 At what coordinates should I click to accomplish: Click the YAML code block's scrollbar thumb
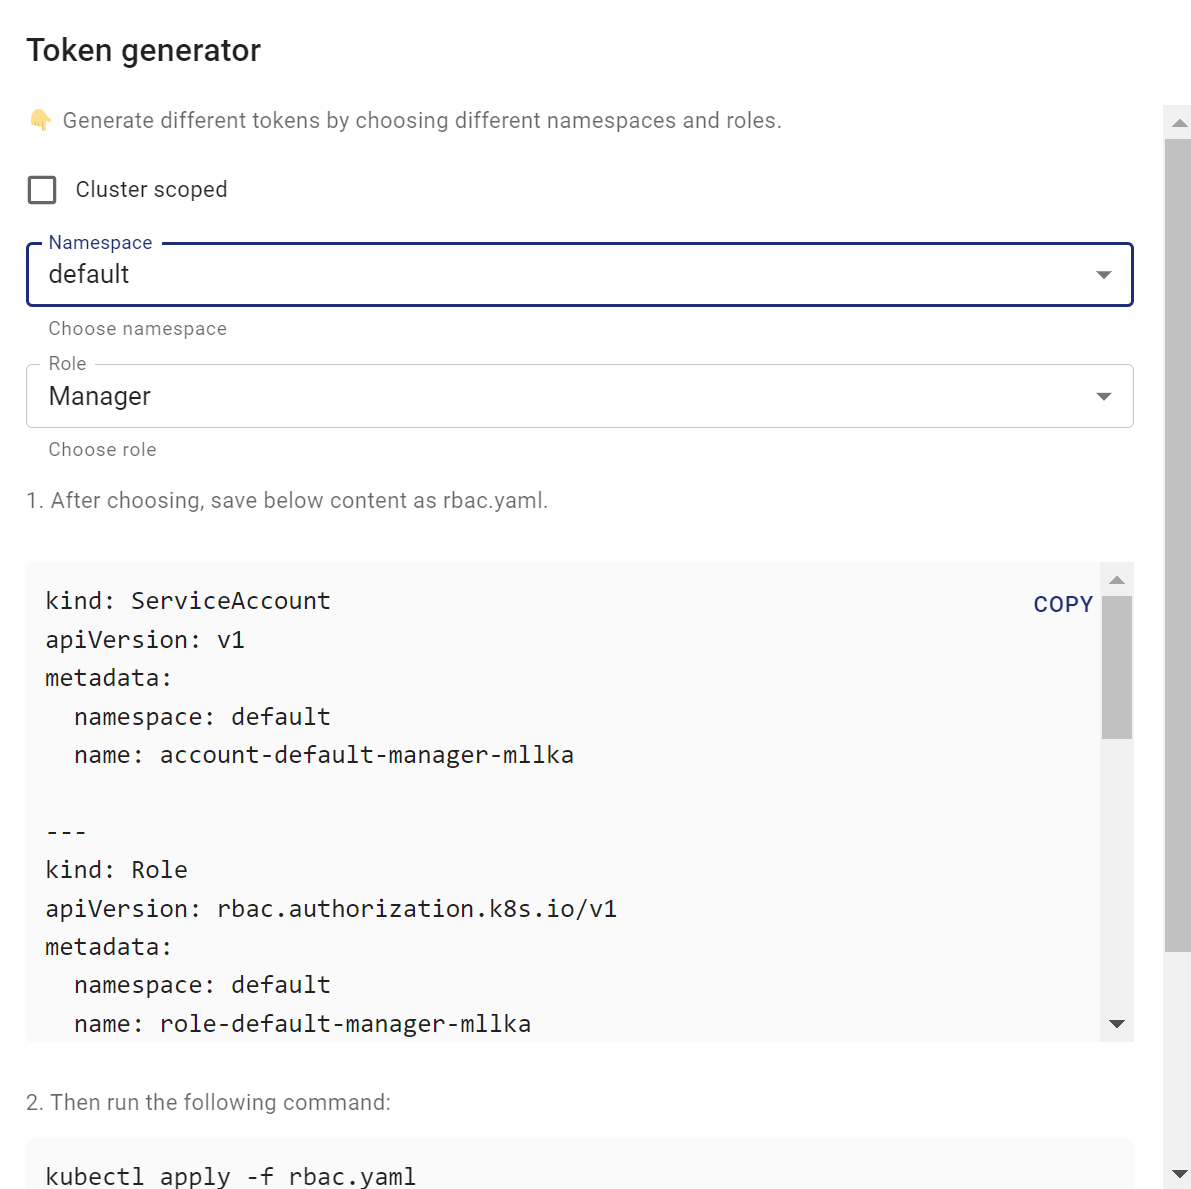tap(1117, 667)
